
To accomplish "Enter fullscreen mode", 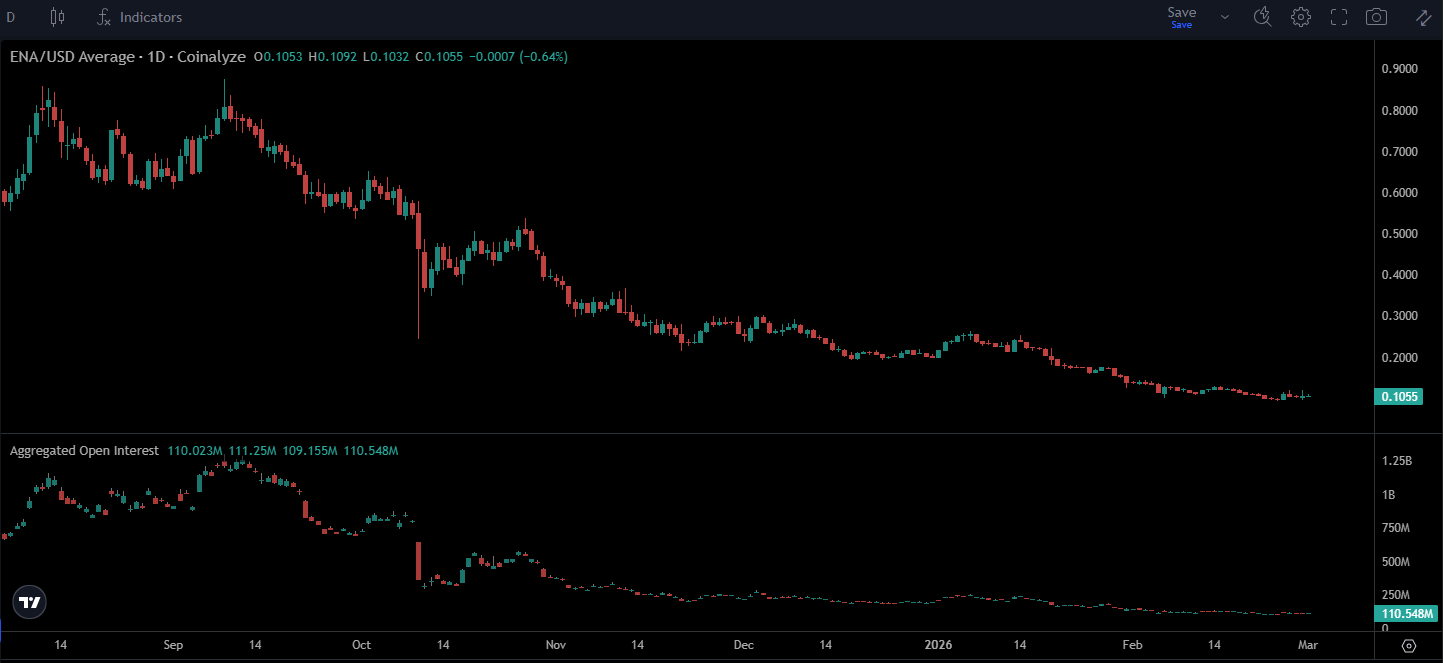I will pyautogui.click(x=1339, y=17).
